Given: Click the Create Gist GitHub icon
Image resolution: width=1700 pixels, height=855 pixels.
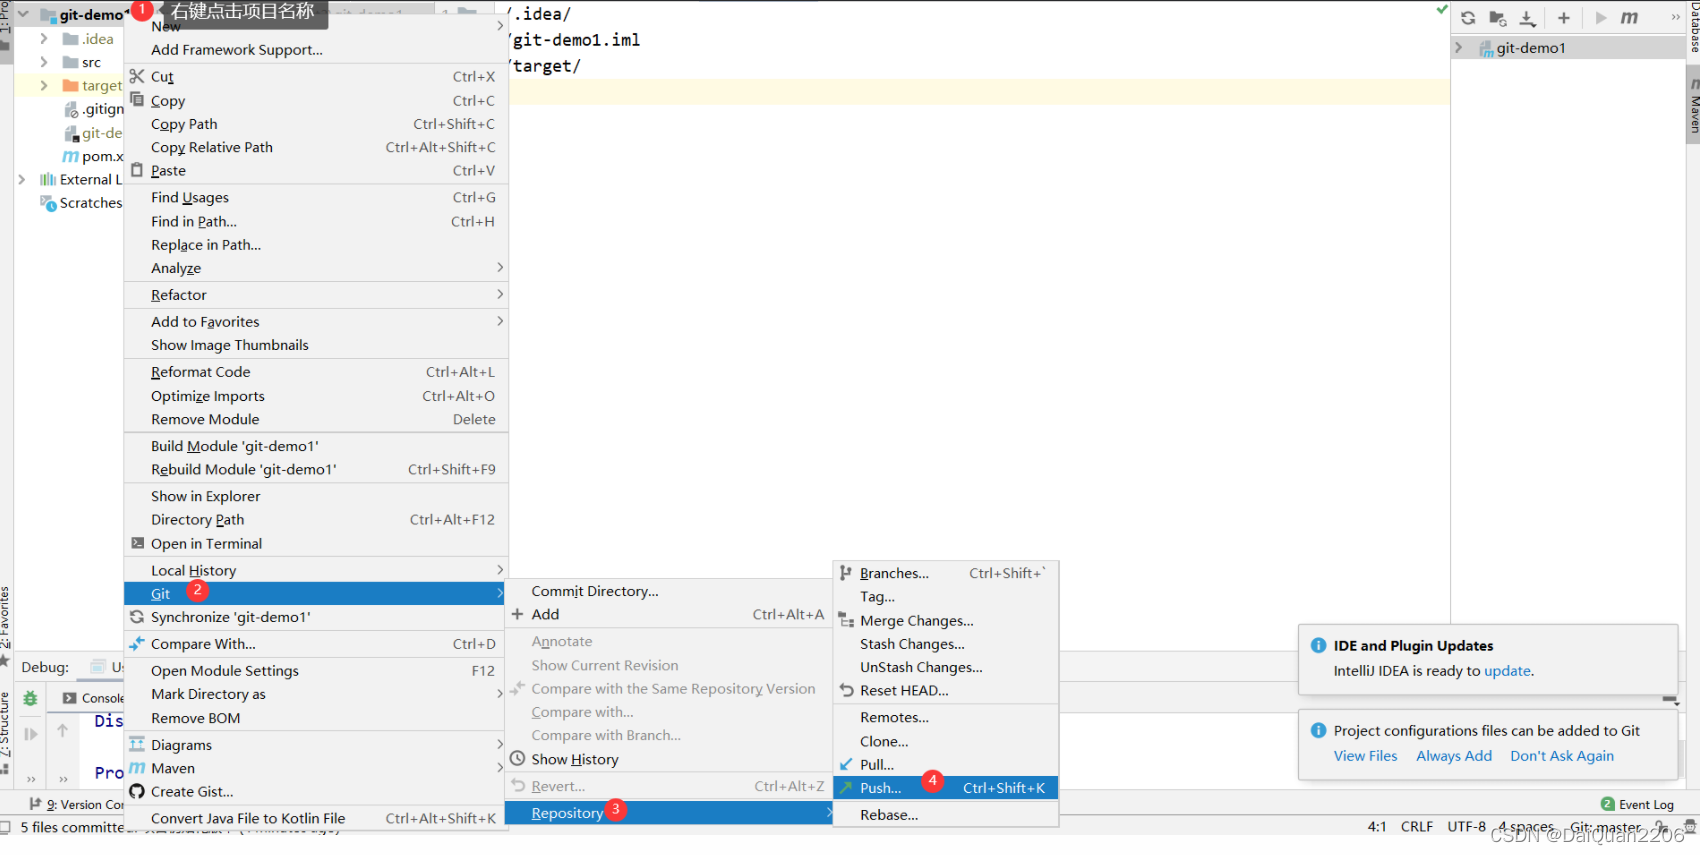Looking at the screenshot, I should point(137,791).
